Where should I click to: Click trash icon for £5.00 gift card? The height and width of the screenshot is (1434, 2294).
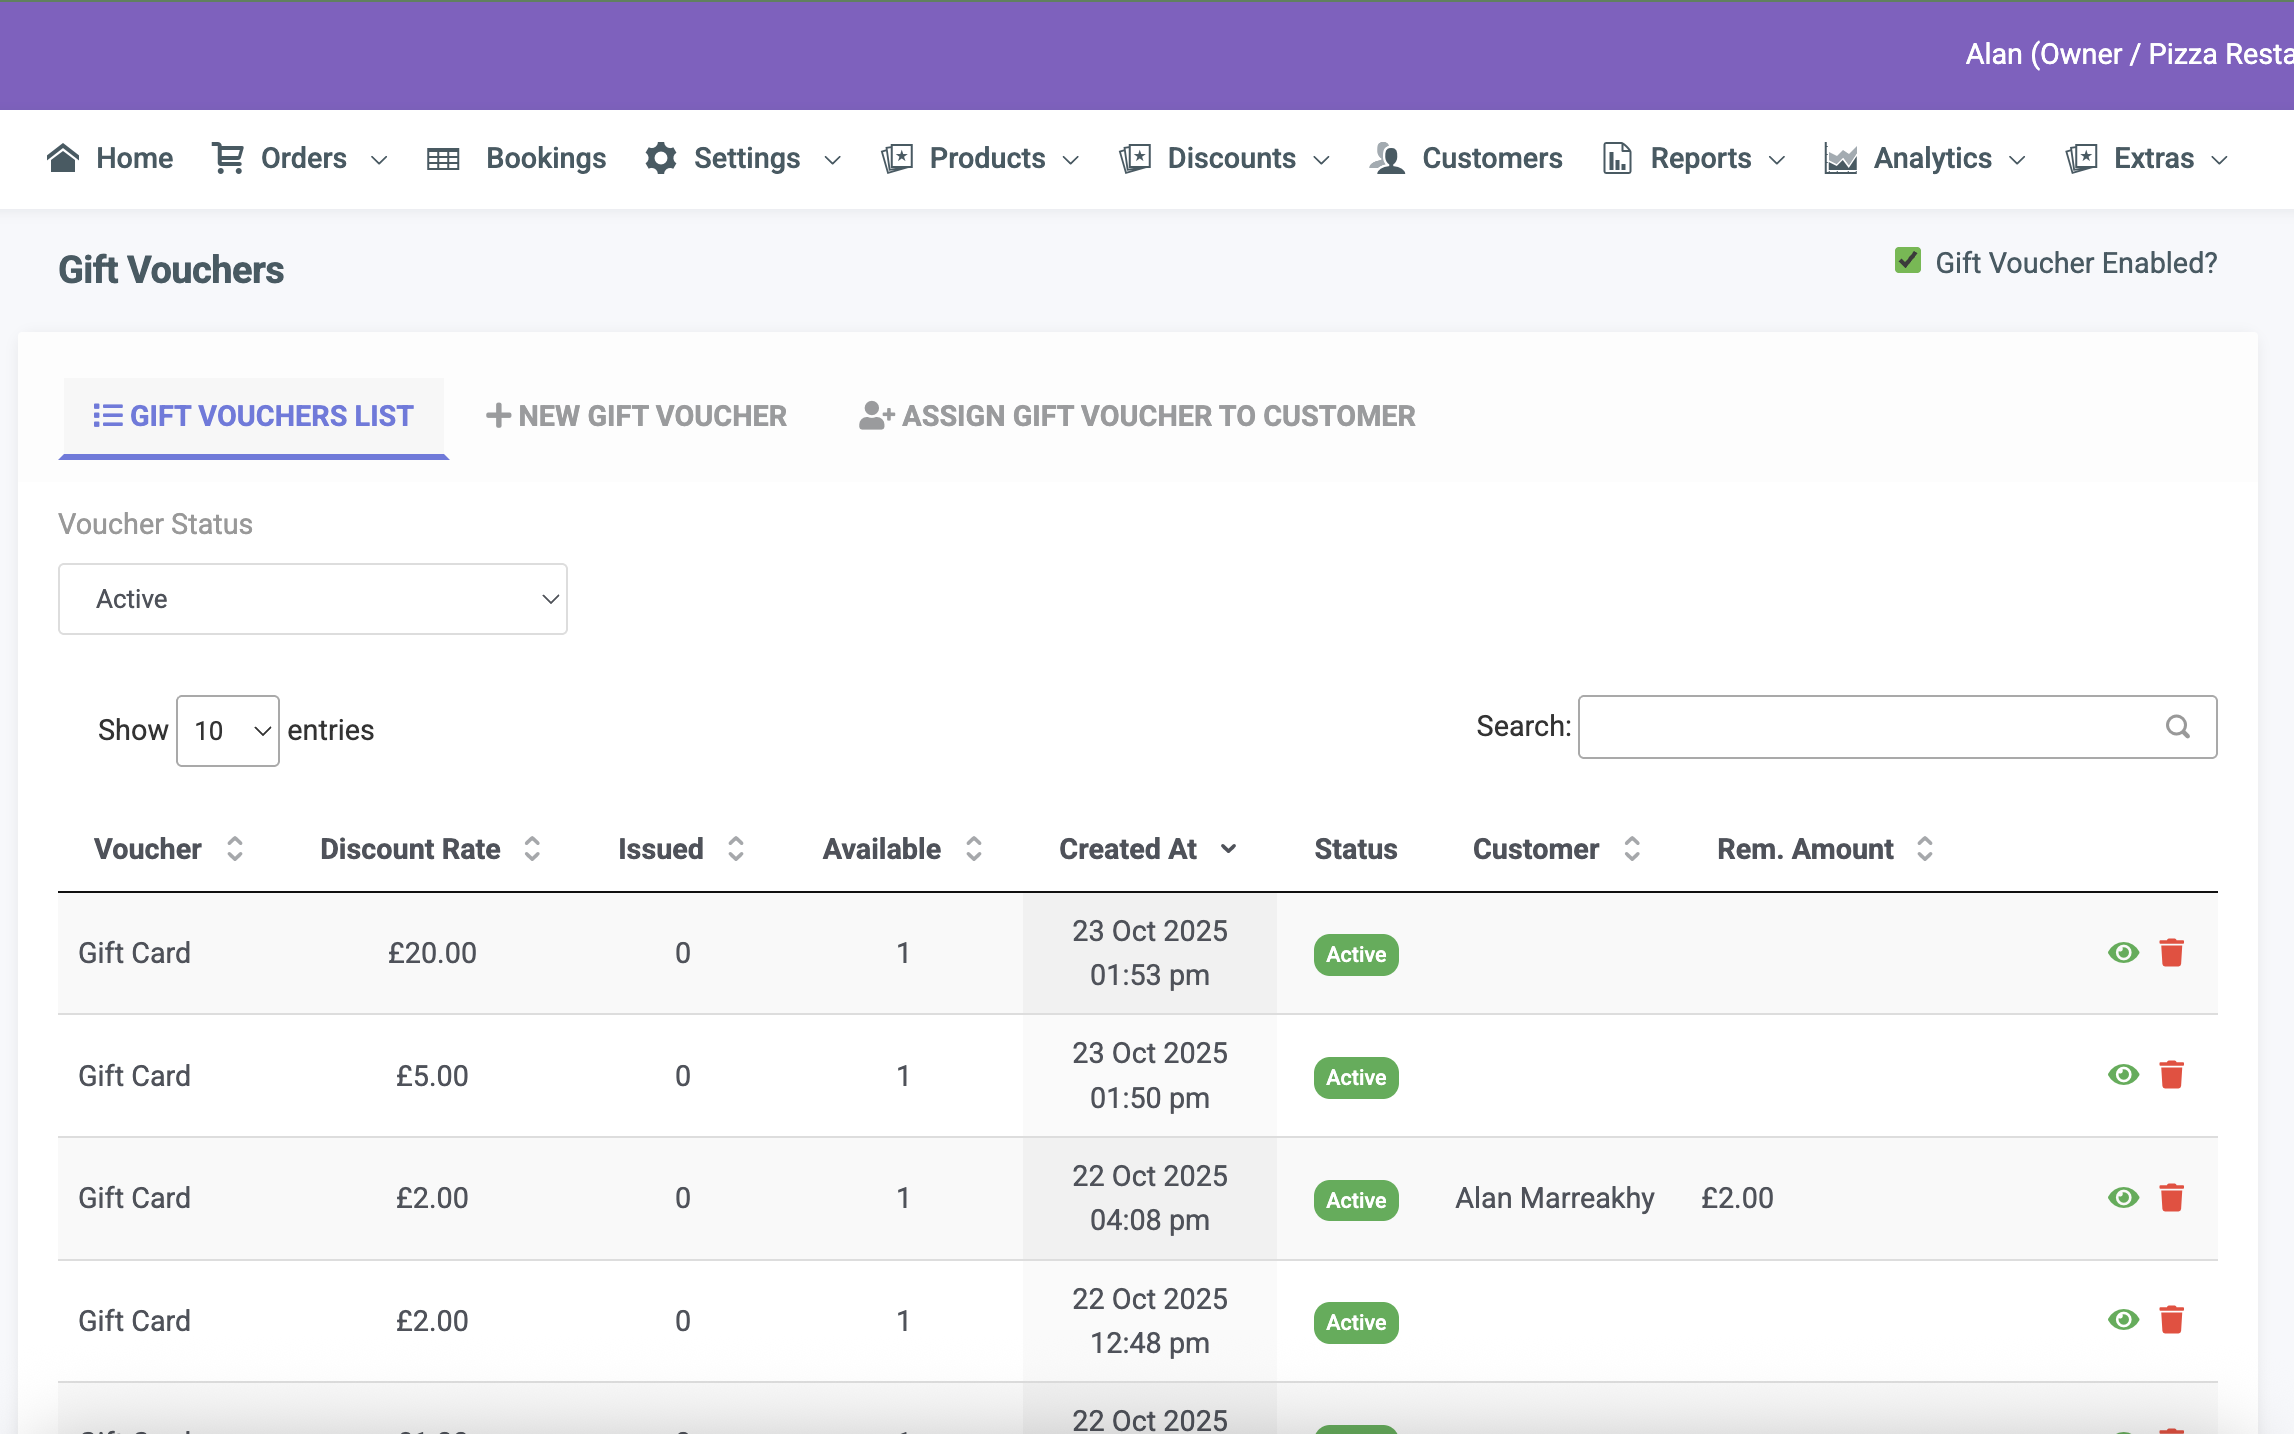point(2171,1075)
